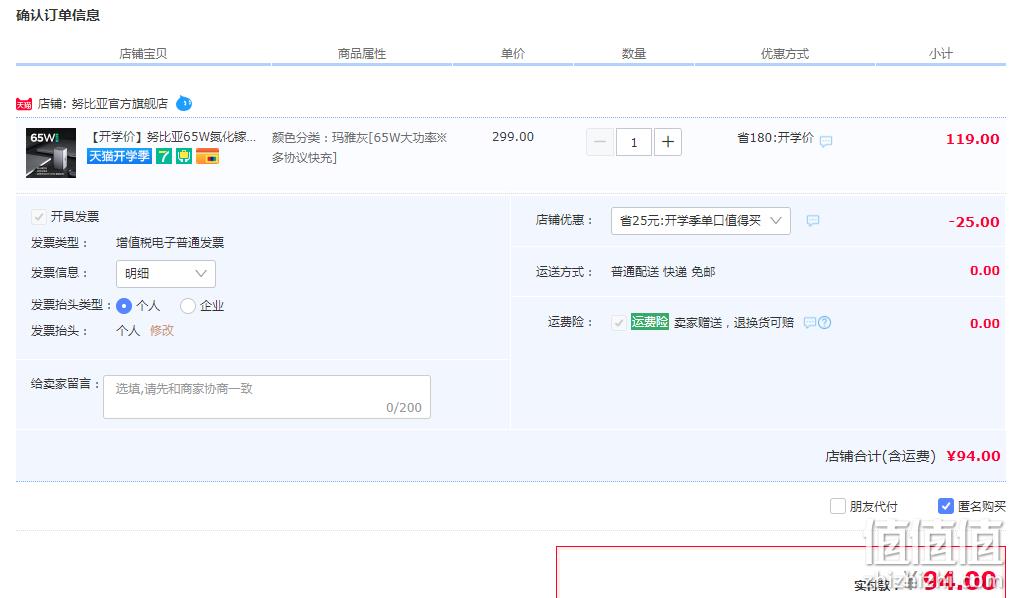Click the 普通配送 快递 免邮 shipping text
This screenshot has height=598, width=1013.
663,272
